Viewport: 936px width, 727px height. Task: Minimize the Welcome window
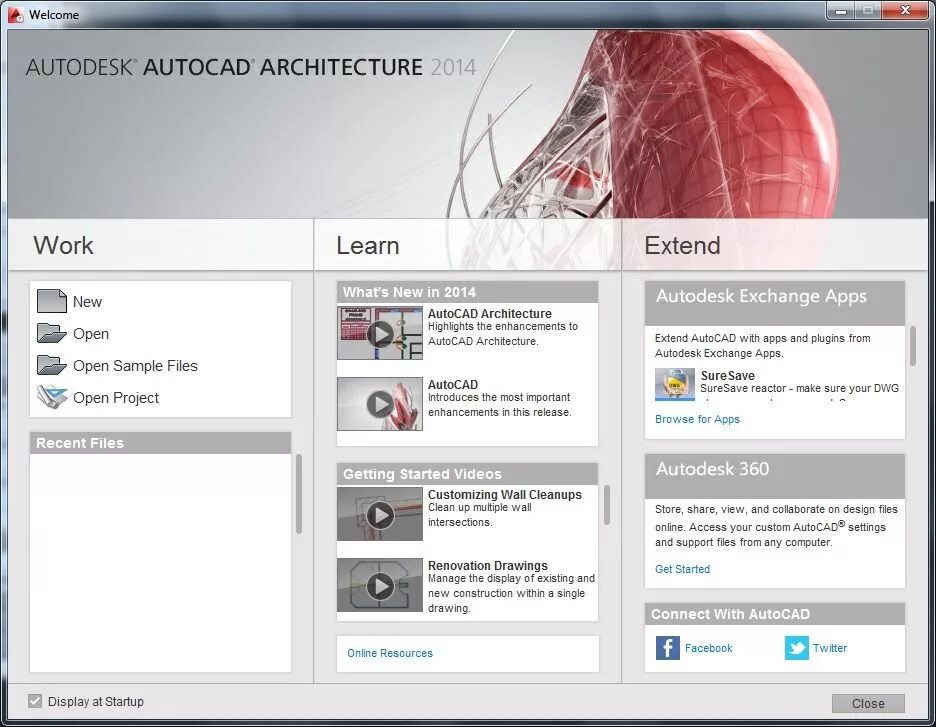click(841, 11)
